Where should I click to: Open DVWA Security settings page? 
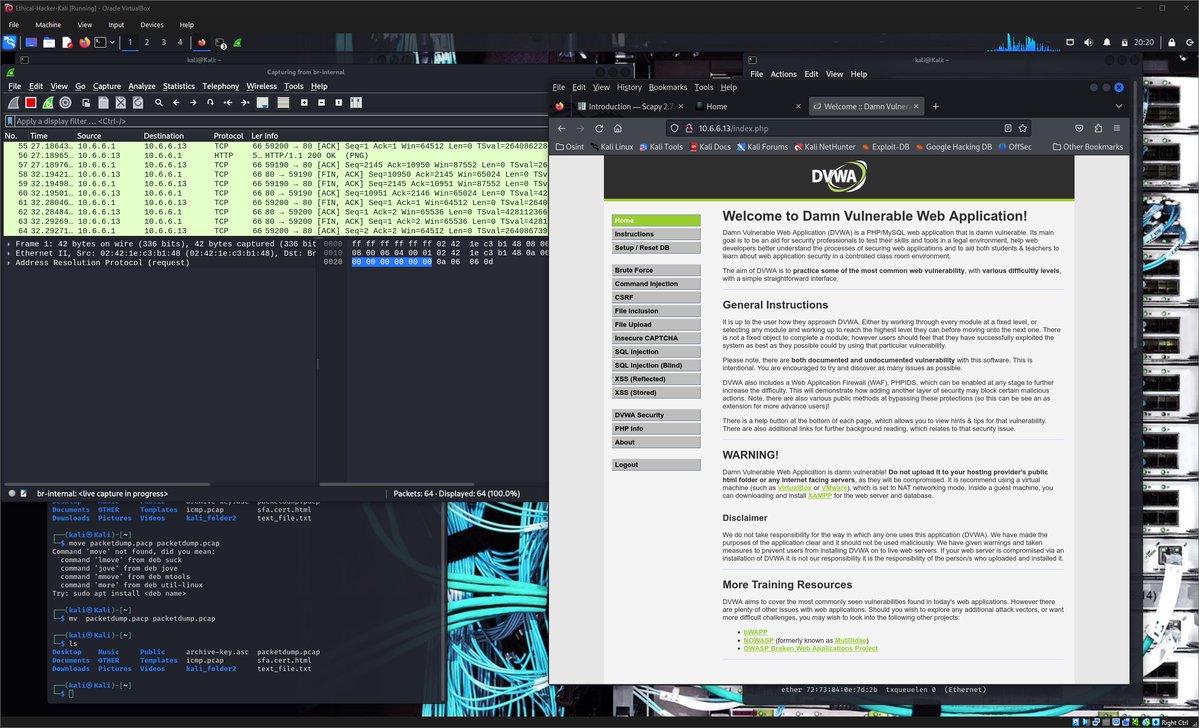point(656,415)
